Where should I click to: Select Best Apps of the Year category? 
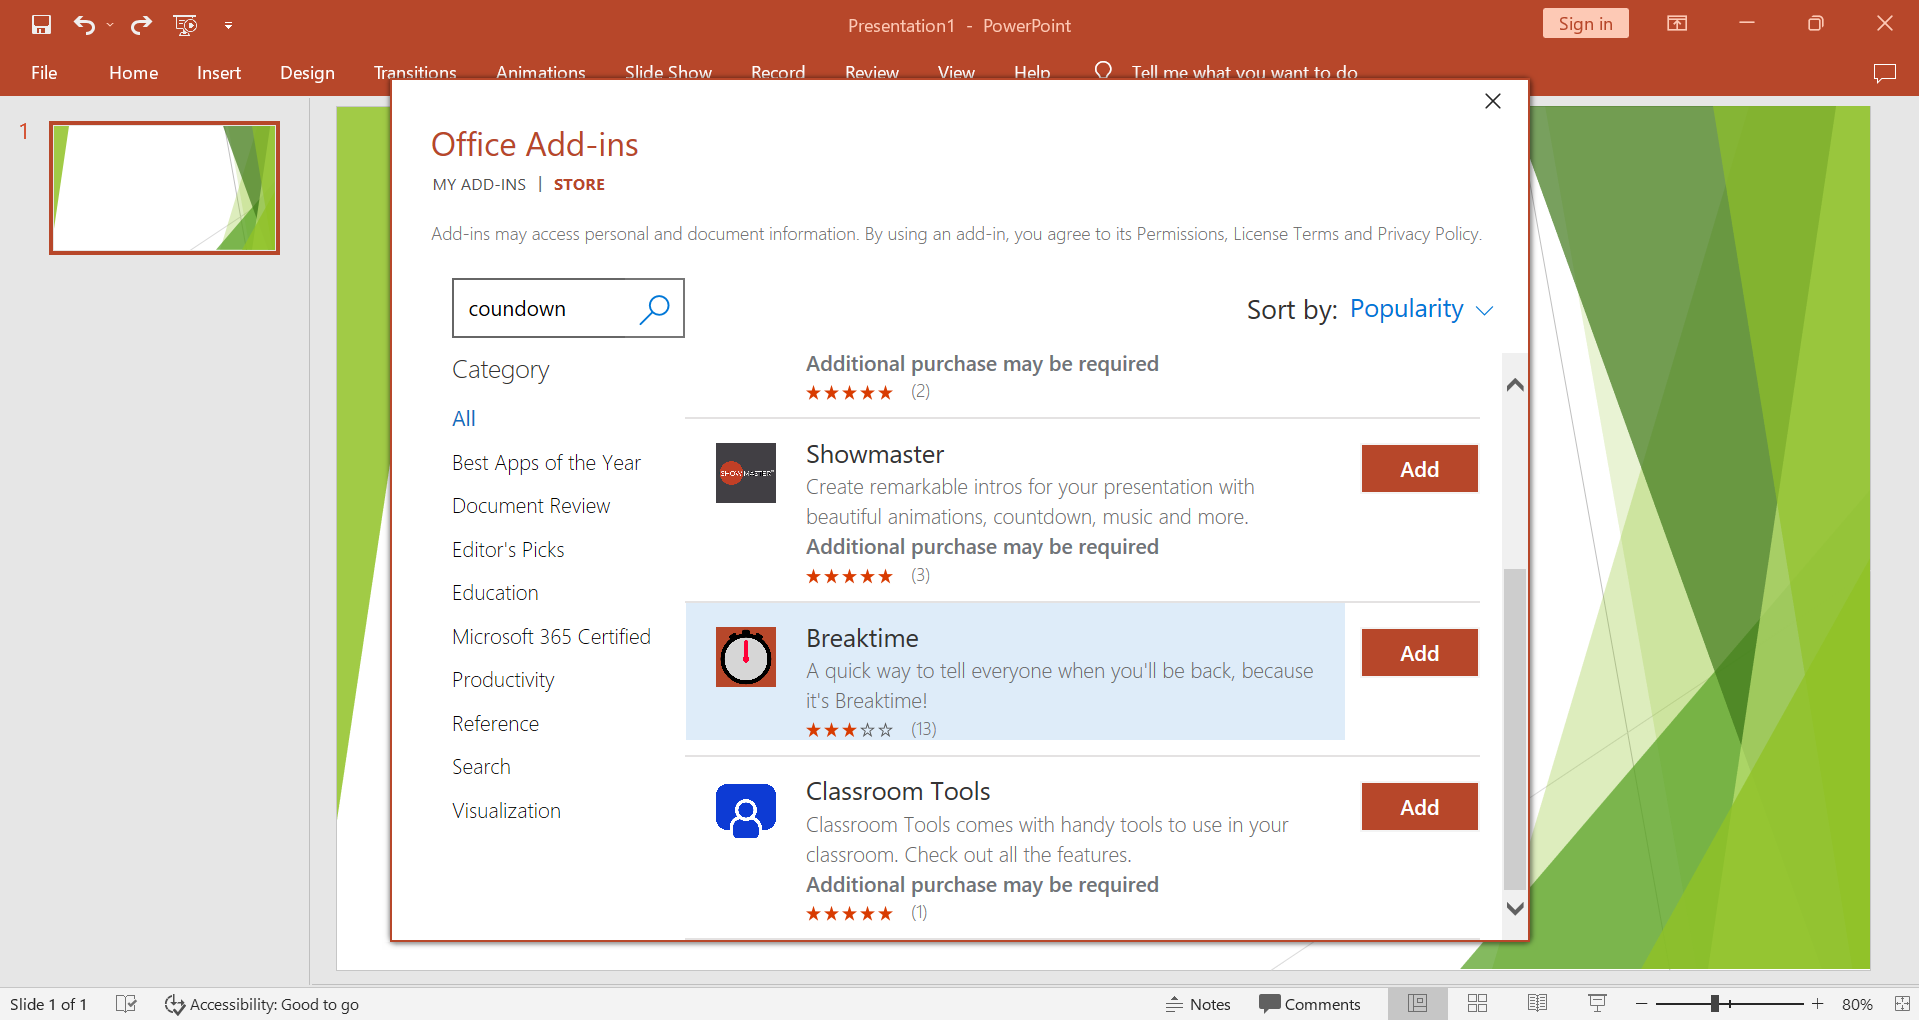[546, 463]
